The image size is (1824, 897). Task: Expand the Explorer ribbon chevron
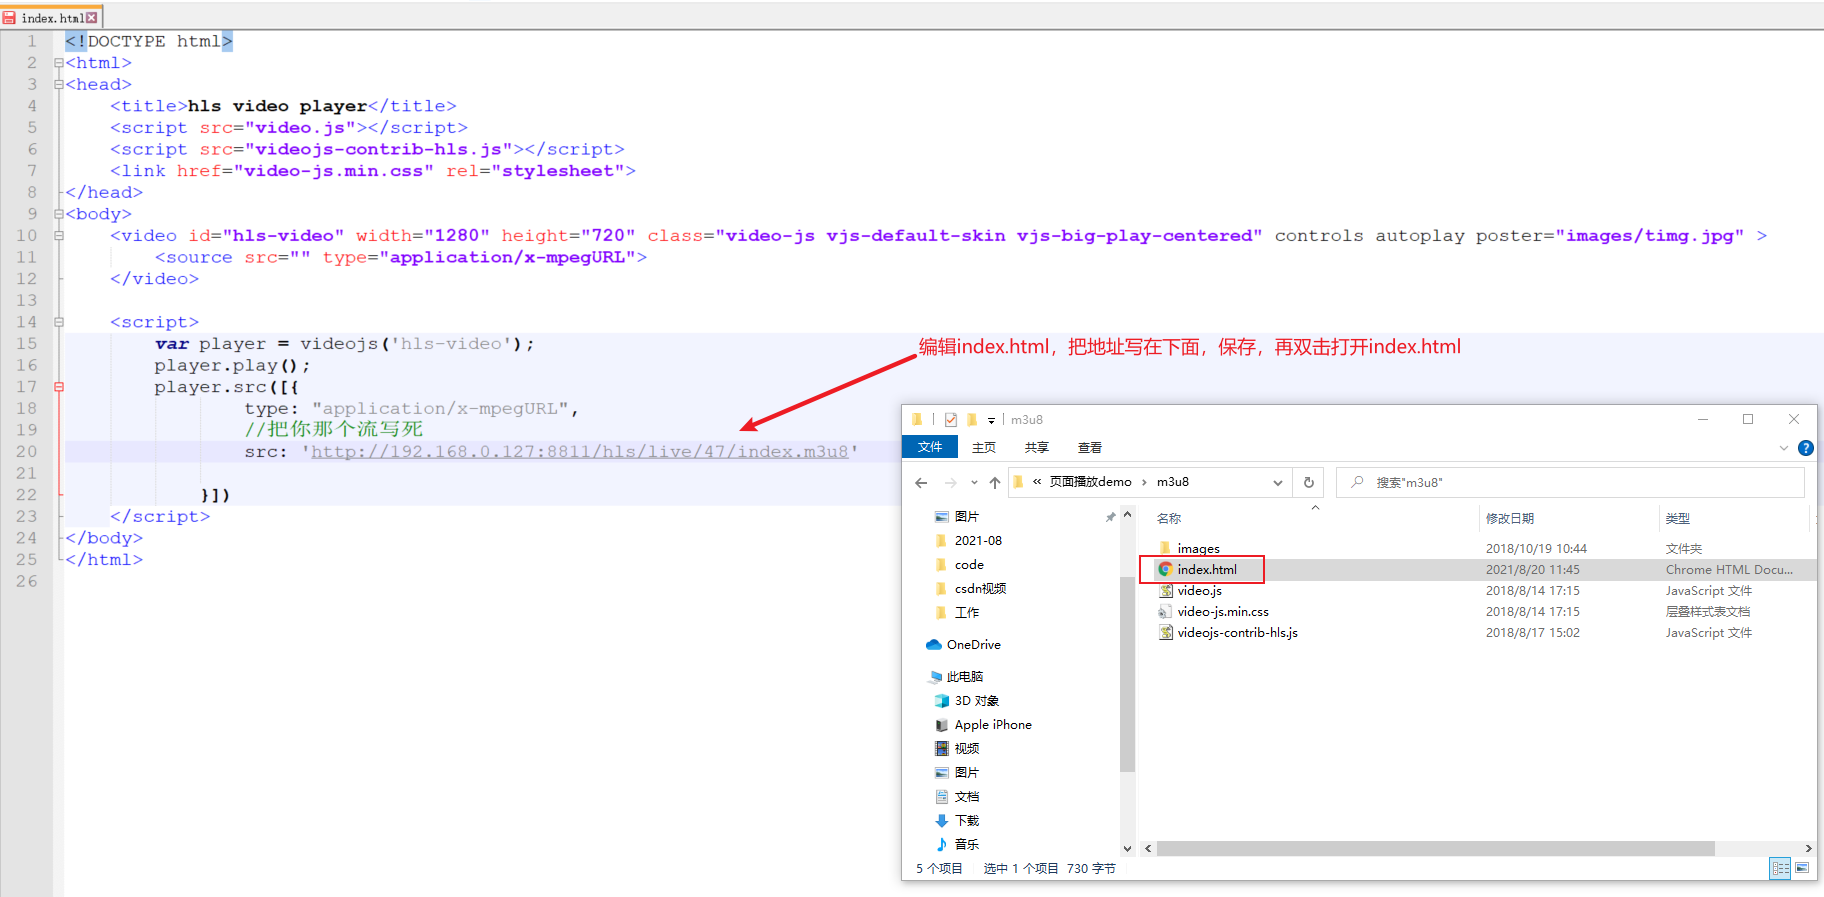pos(1783,448)
